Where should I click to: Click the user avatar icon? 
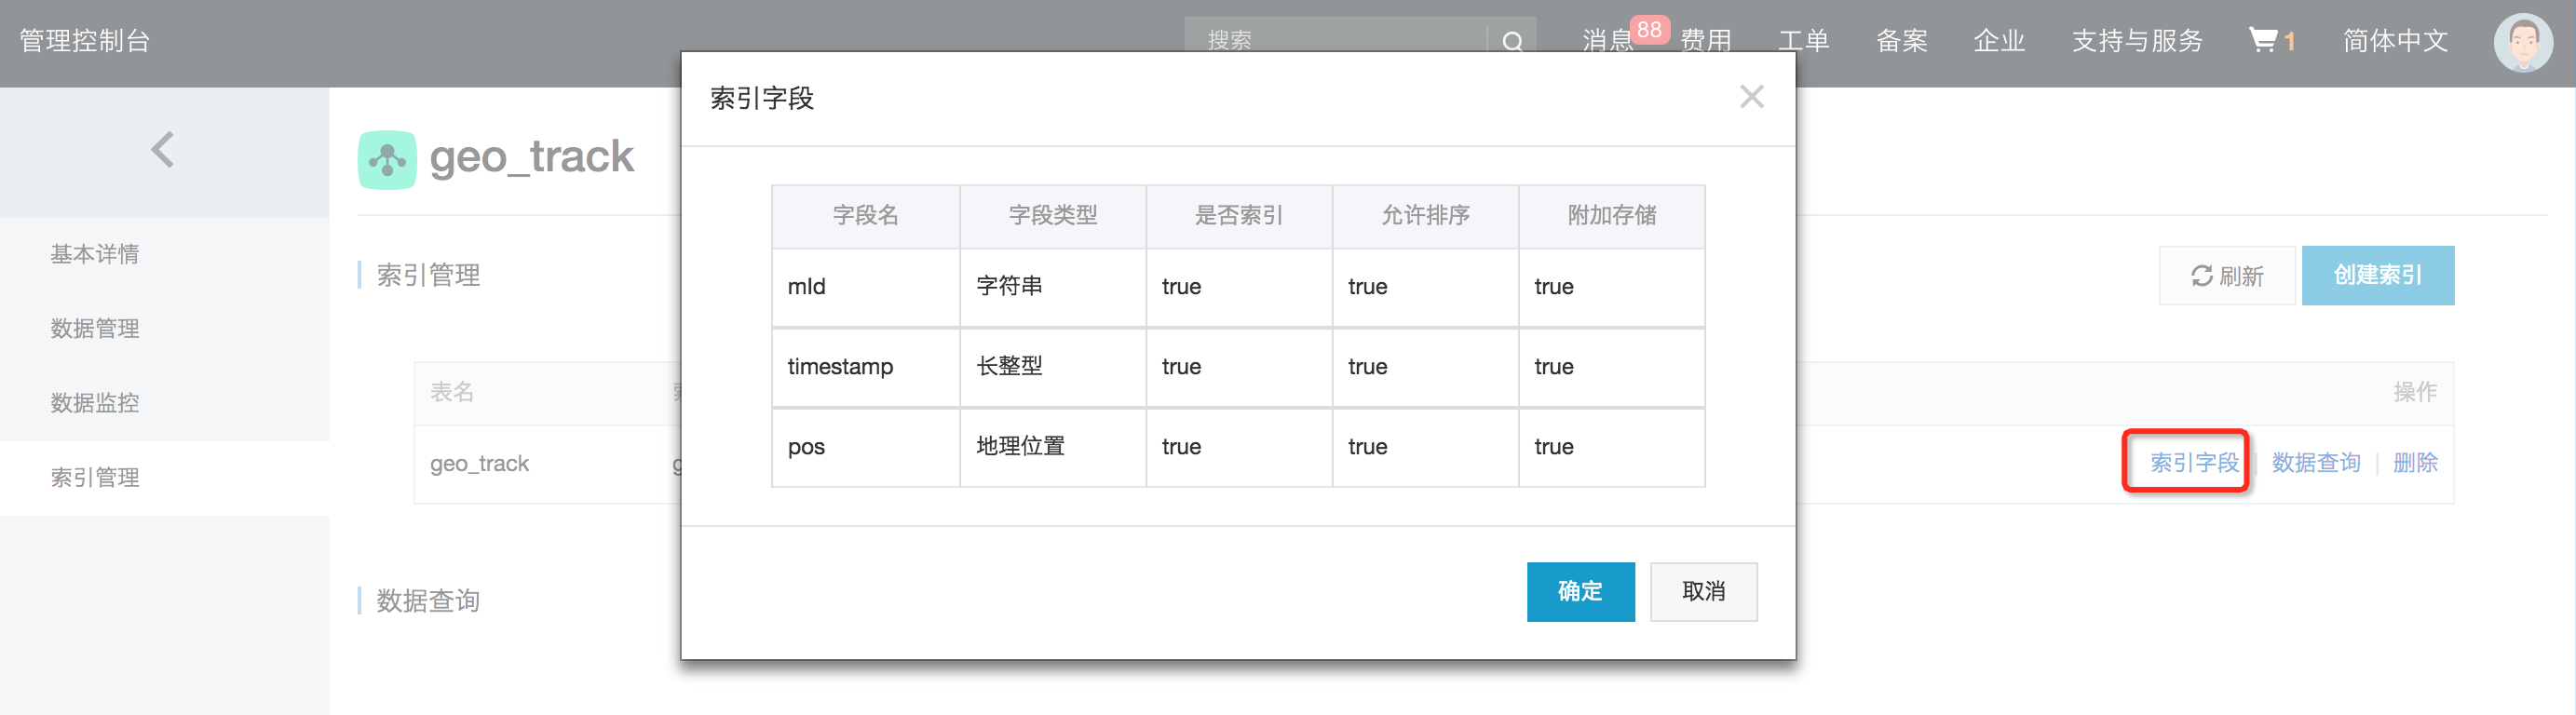tap(2523, 43)
